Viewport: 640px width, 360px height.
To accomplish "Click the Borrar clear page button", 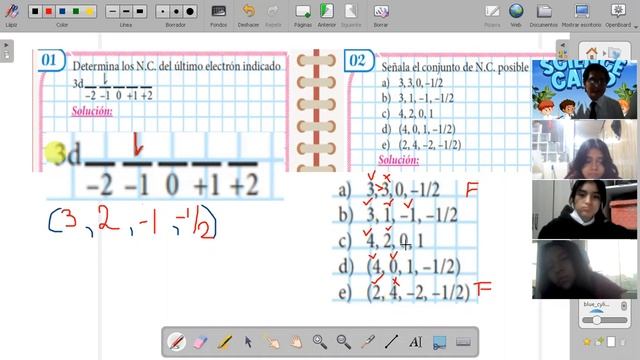I will [x=381, y=15].
